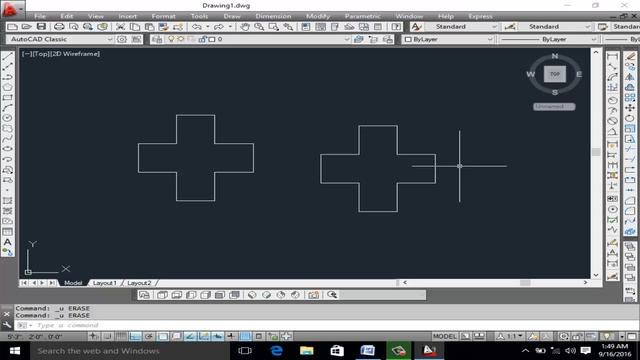Click the Help question mark icon
The width and height of the screenshot is (640, 360).
[x=396, y=27]
